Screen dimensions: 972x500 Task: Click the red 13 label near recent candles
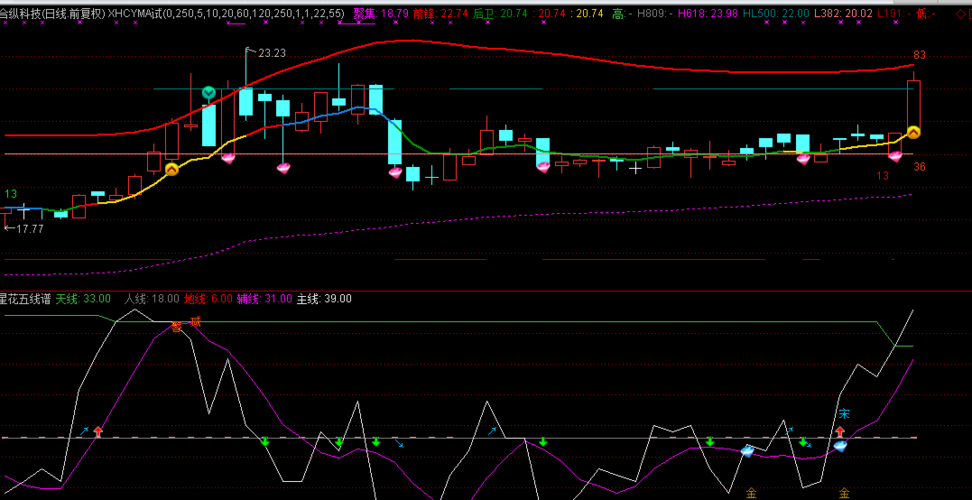883,176
